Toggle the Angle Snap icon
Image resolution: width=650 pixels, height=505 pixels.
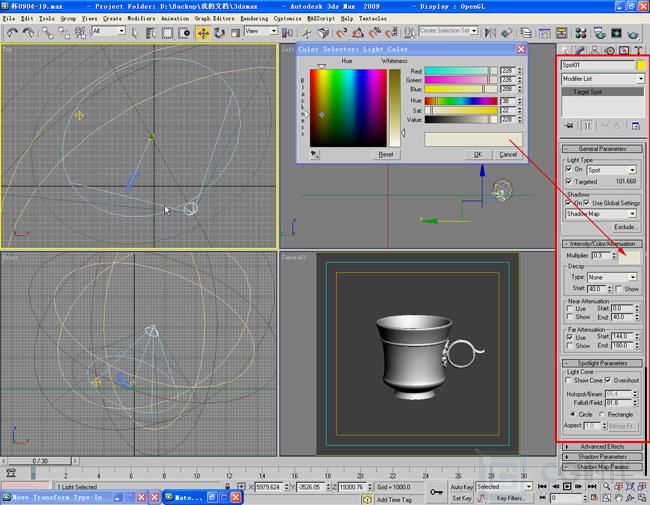point(358,33)
